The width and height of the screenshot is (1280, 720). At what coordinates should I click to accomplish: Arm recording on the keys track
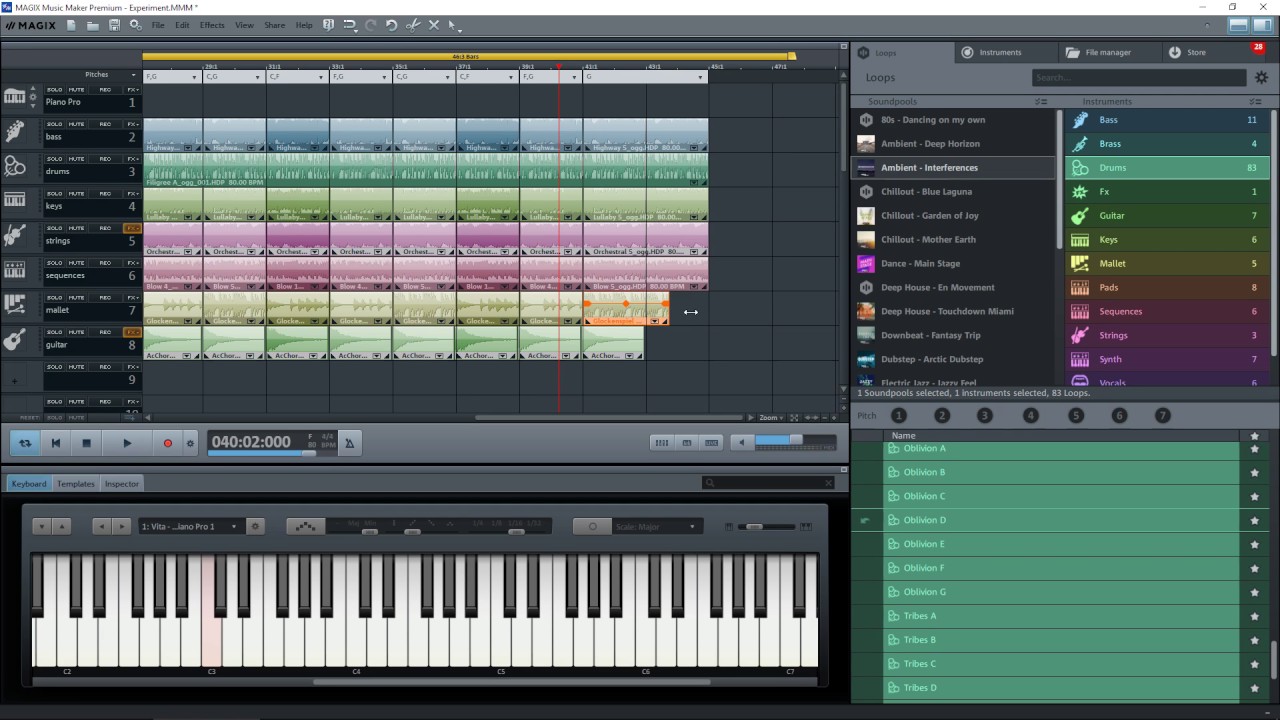(105, 194)
